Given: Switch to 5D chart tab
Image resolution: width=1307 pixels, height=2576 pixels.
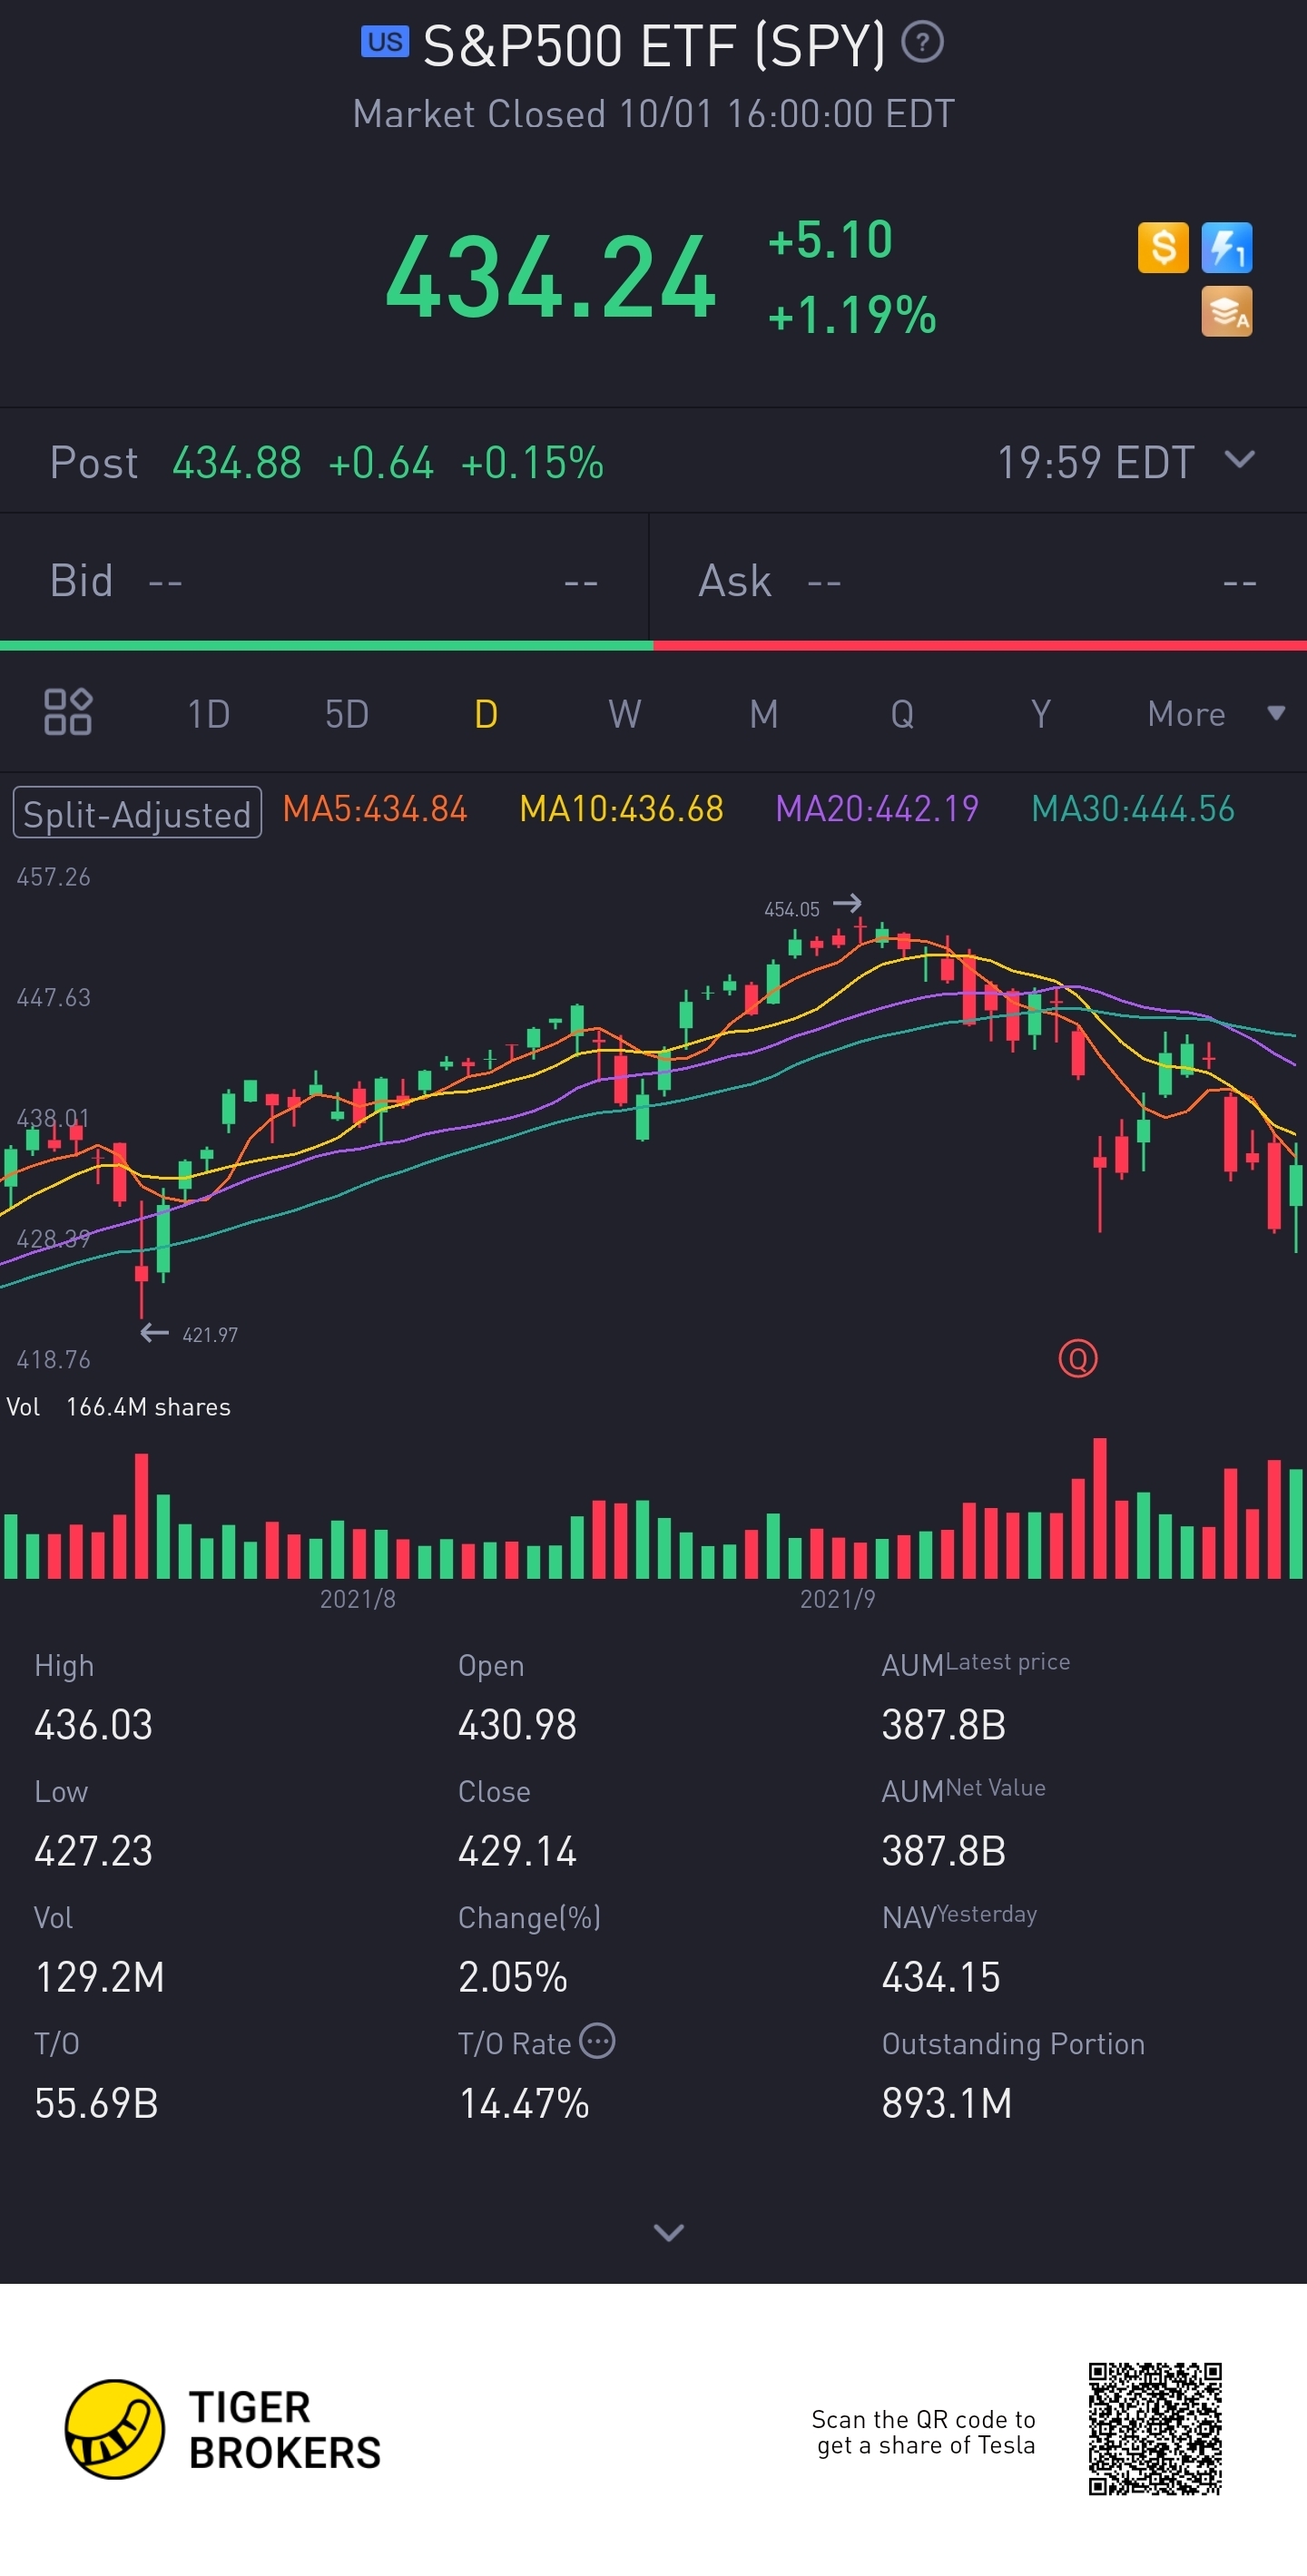Looking at the screenshot, I should (x=347, y=714).
